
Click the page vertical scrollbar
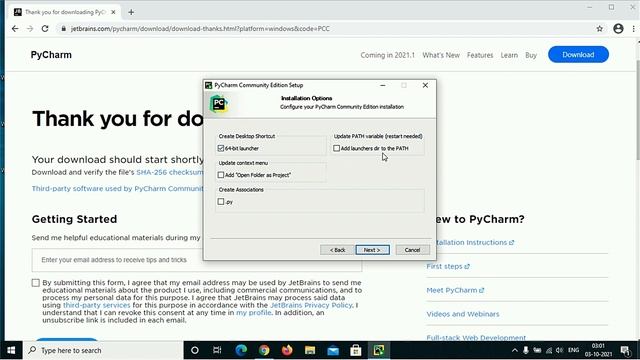(637, 110)
